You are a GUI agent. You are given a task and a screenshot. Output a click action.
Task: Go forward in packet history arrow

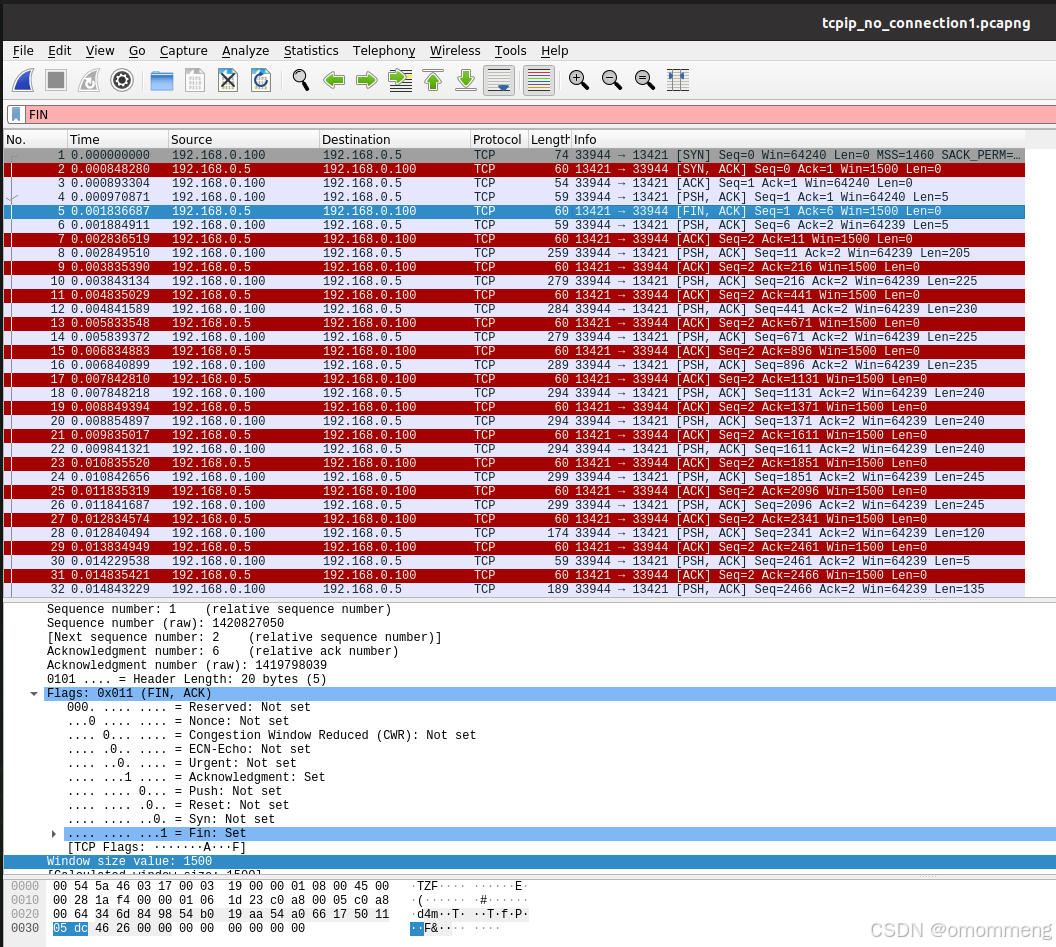point(366,80)
